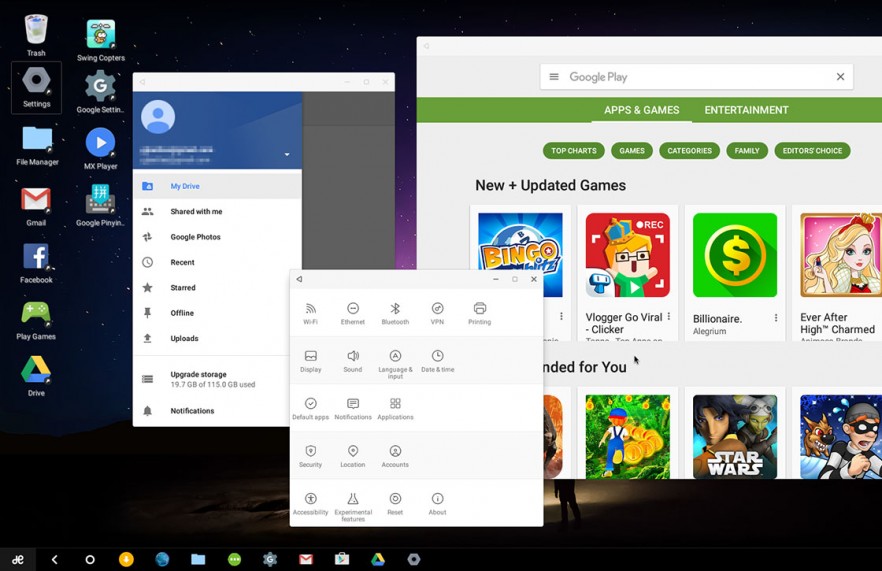Viewport: 882px width, 571px height.
Task: Expand account switcher arrow in Drive
Action: tap(287, 155)
